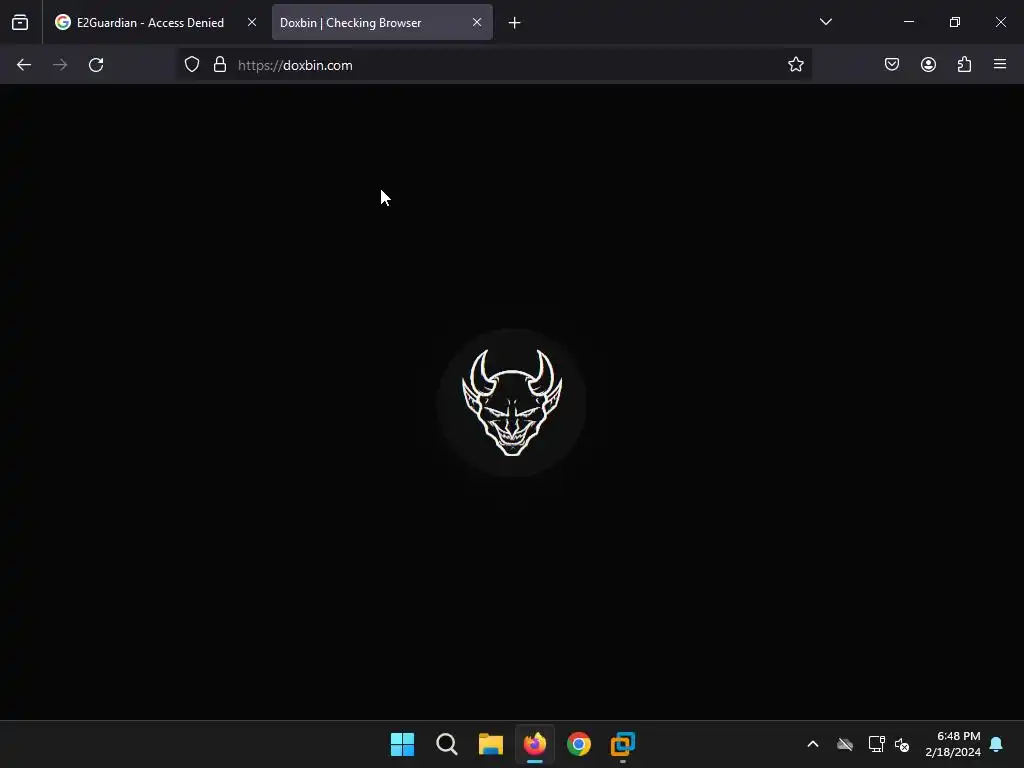Click the demon logo in page center

pos(512,402)
